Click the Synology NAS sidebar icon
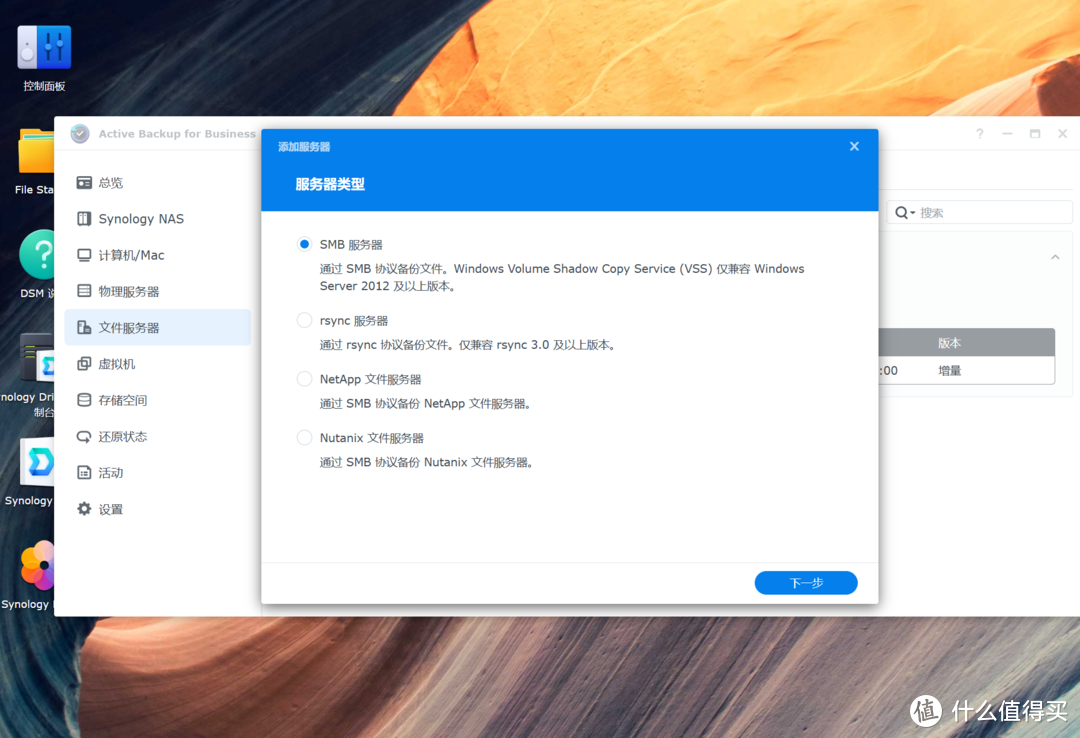 [84, 219]
